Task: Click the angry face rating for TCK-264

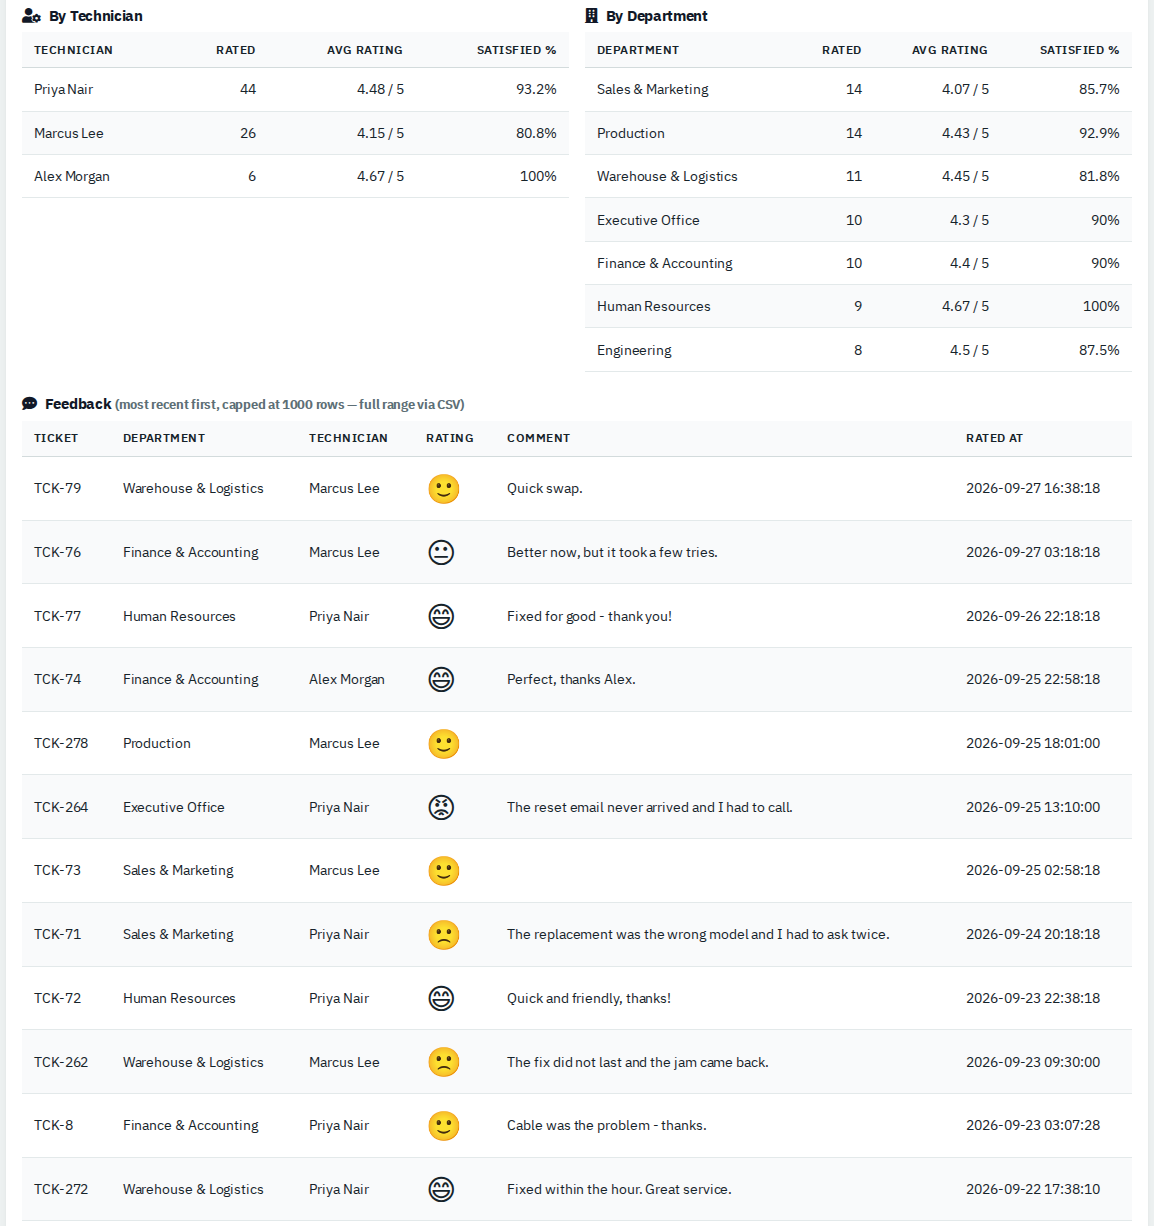Action: pyautogui.click(x=441, y=808)
